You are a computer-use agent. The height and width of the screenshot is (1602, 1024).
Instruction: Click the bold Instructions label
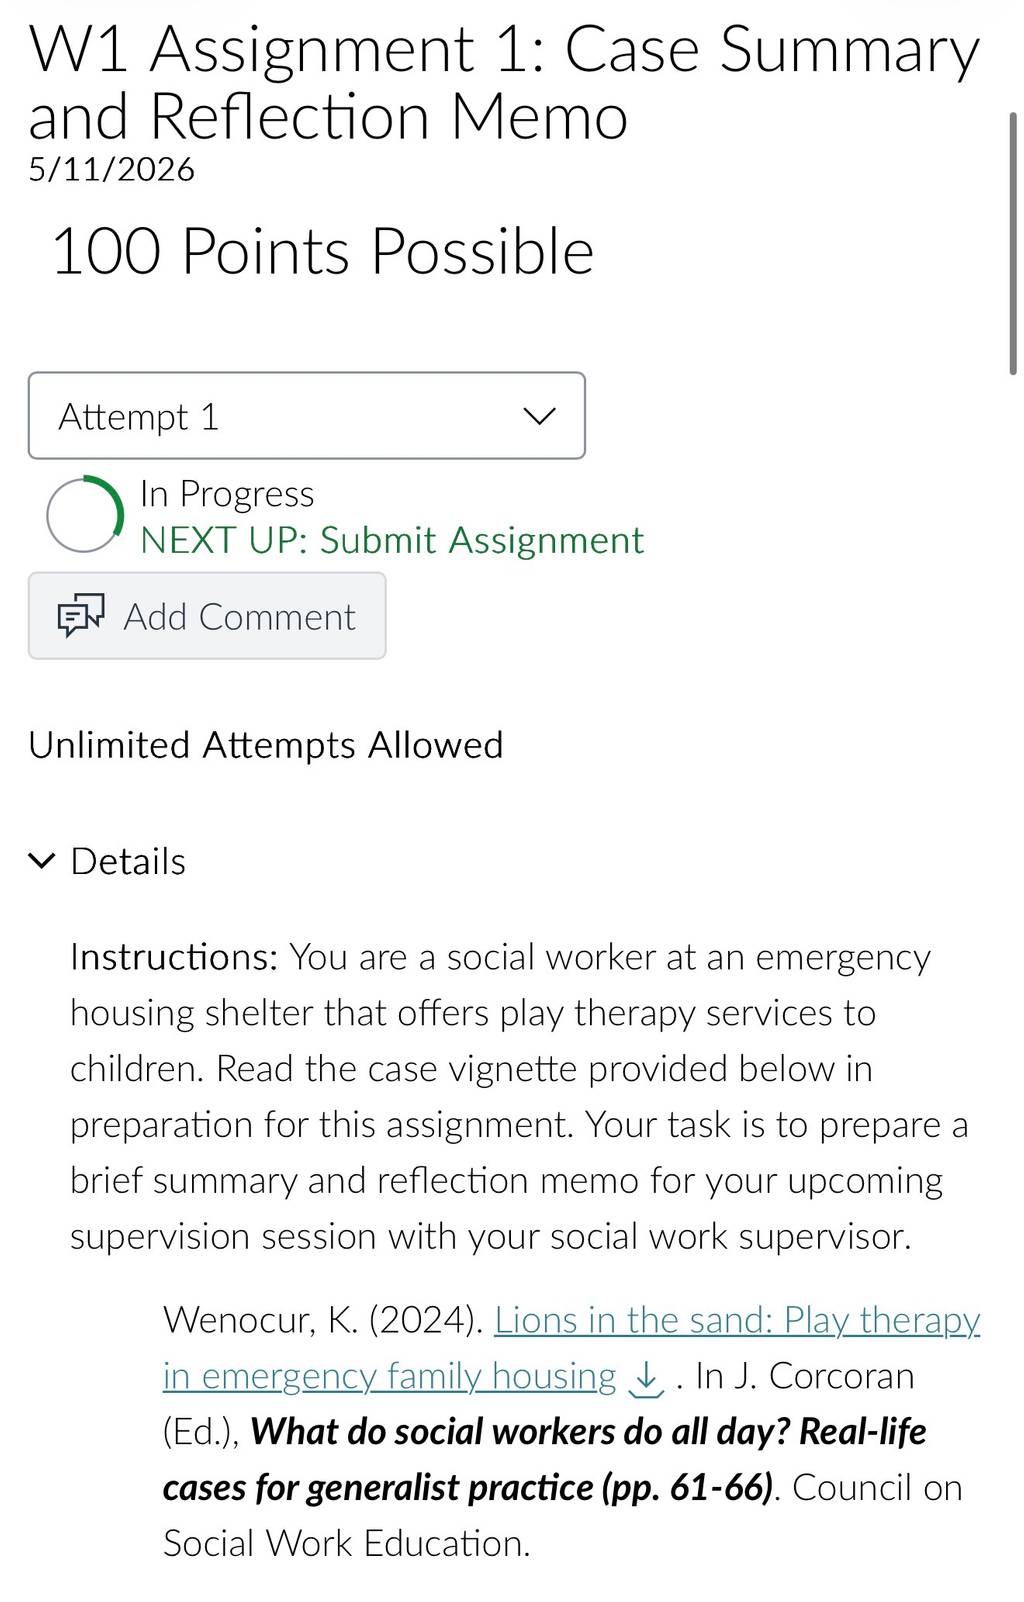coord(174,957)
